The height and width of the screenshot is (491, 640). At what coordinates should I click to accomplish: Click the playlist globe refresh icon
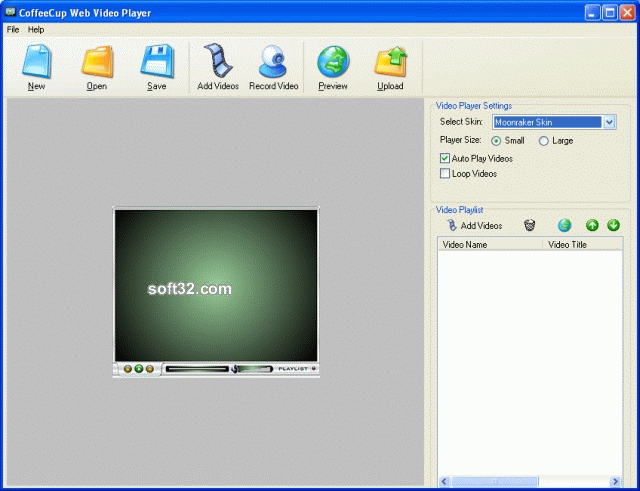tap(564, 225)
